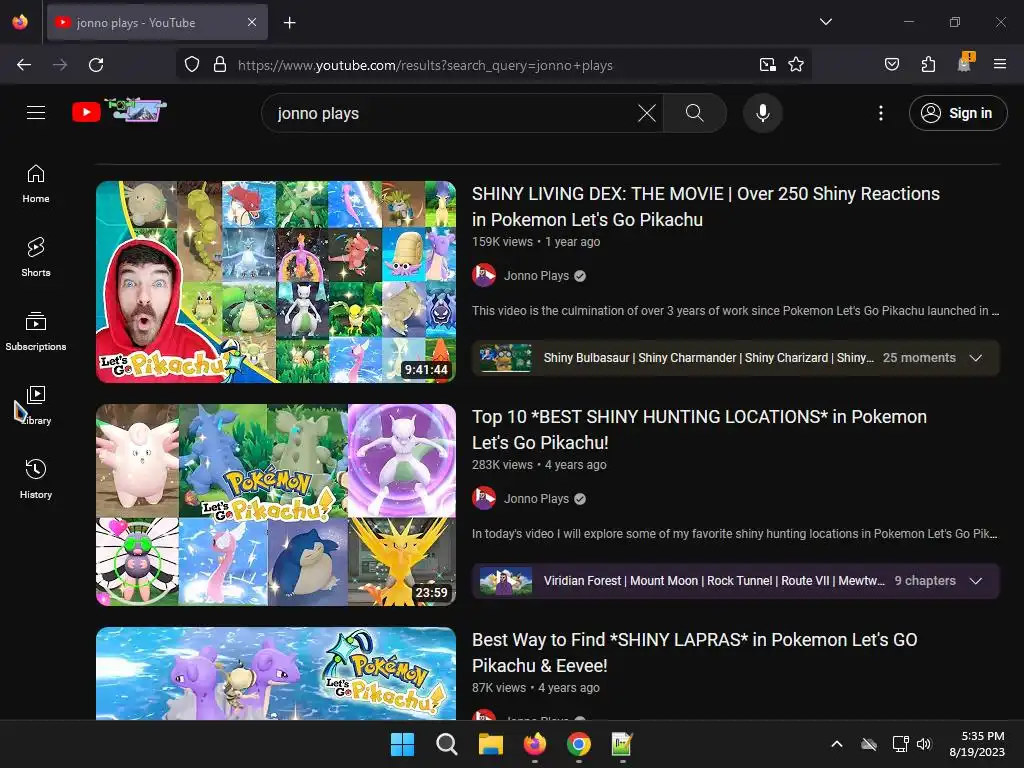Open Library in the sidebar
The width and height of the screenshot is (1024, 768).
(36, 406)
